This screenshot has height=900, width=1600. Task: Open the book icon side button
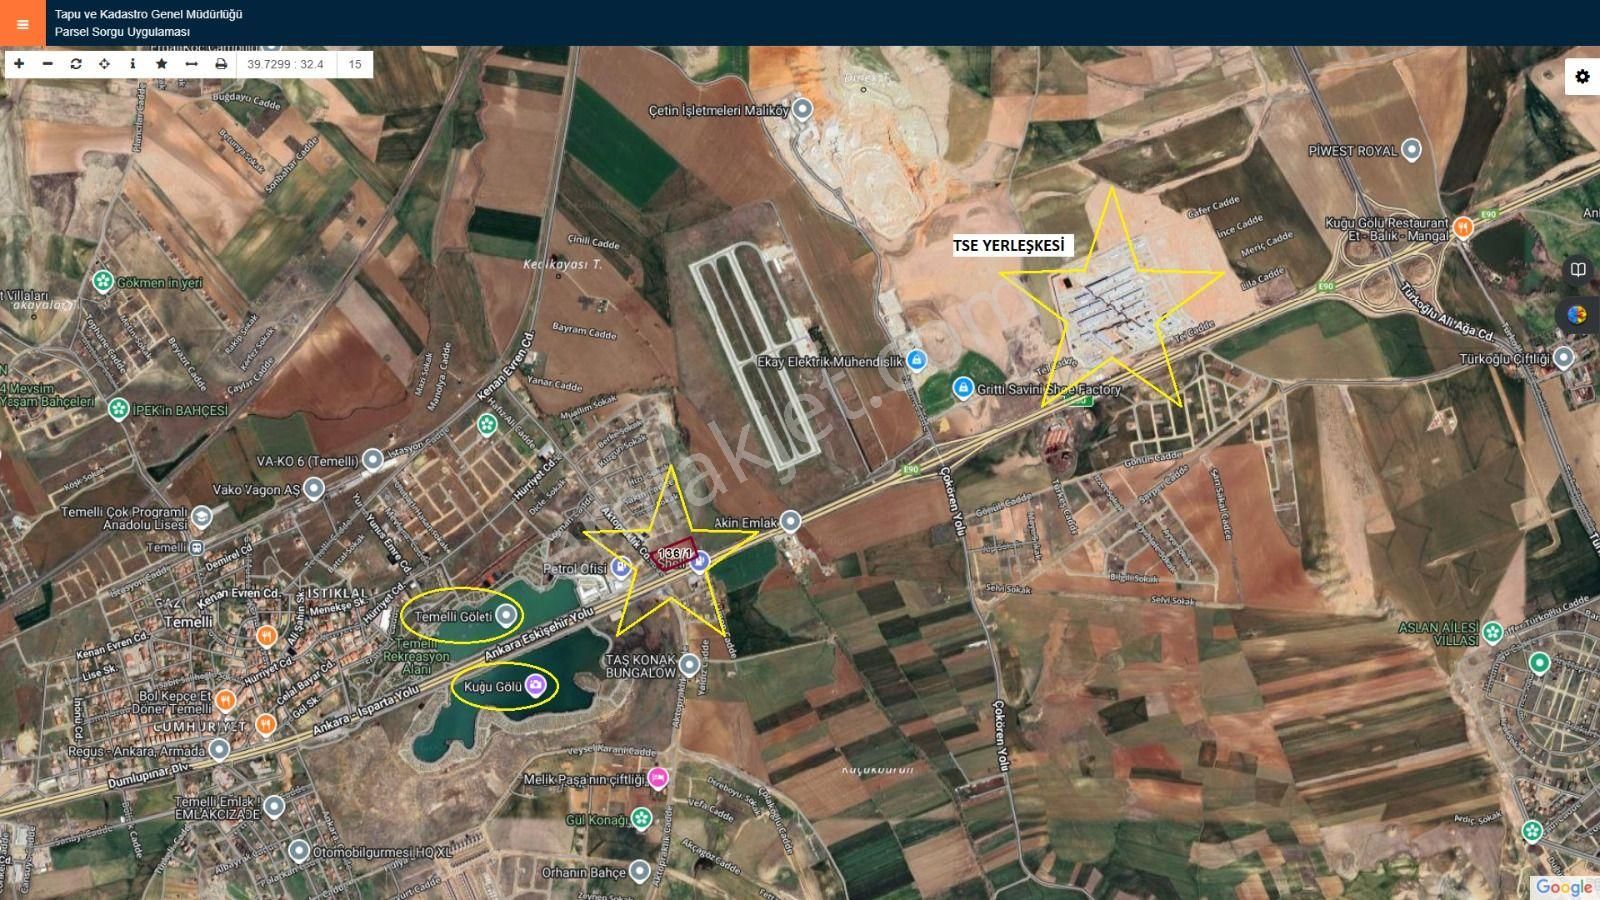click(x=1578, y=270)
